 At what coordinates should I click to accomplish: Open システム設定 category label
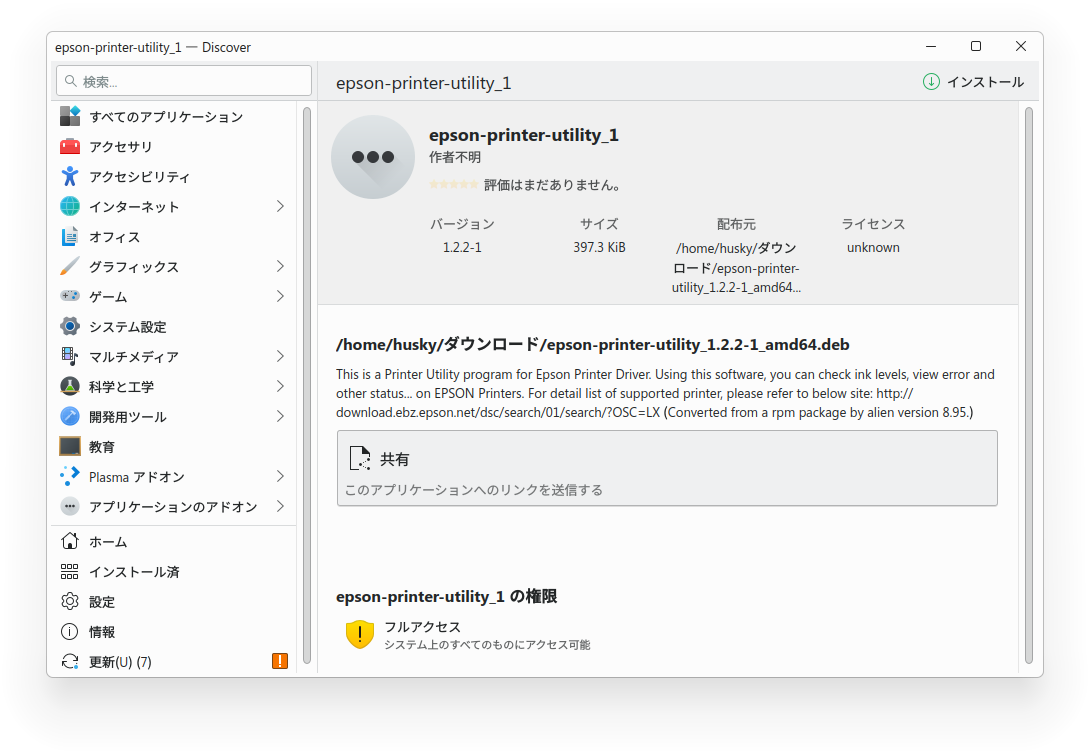(127, 327)
